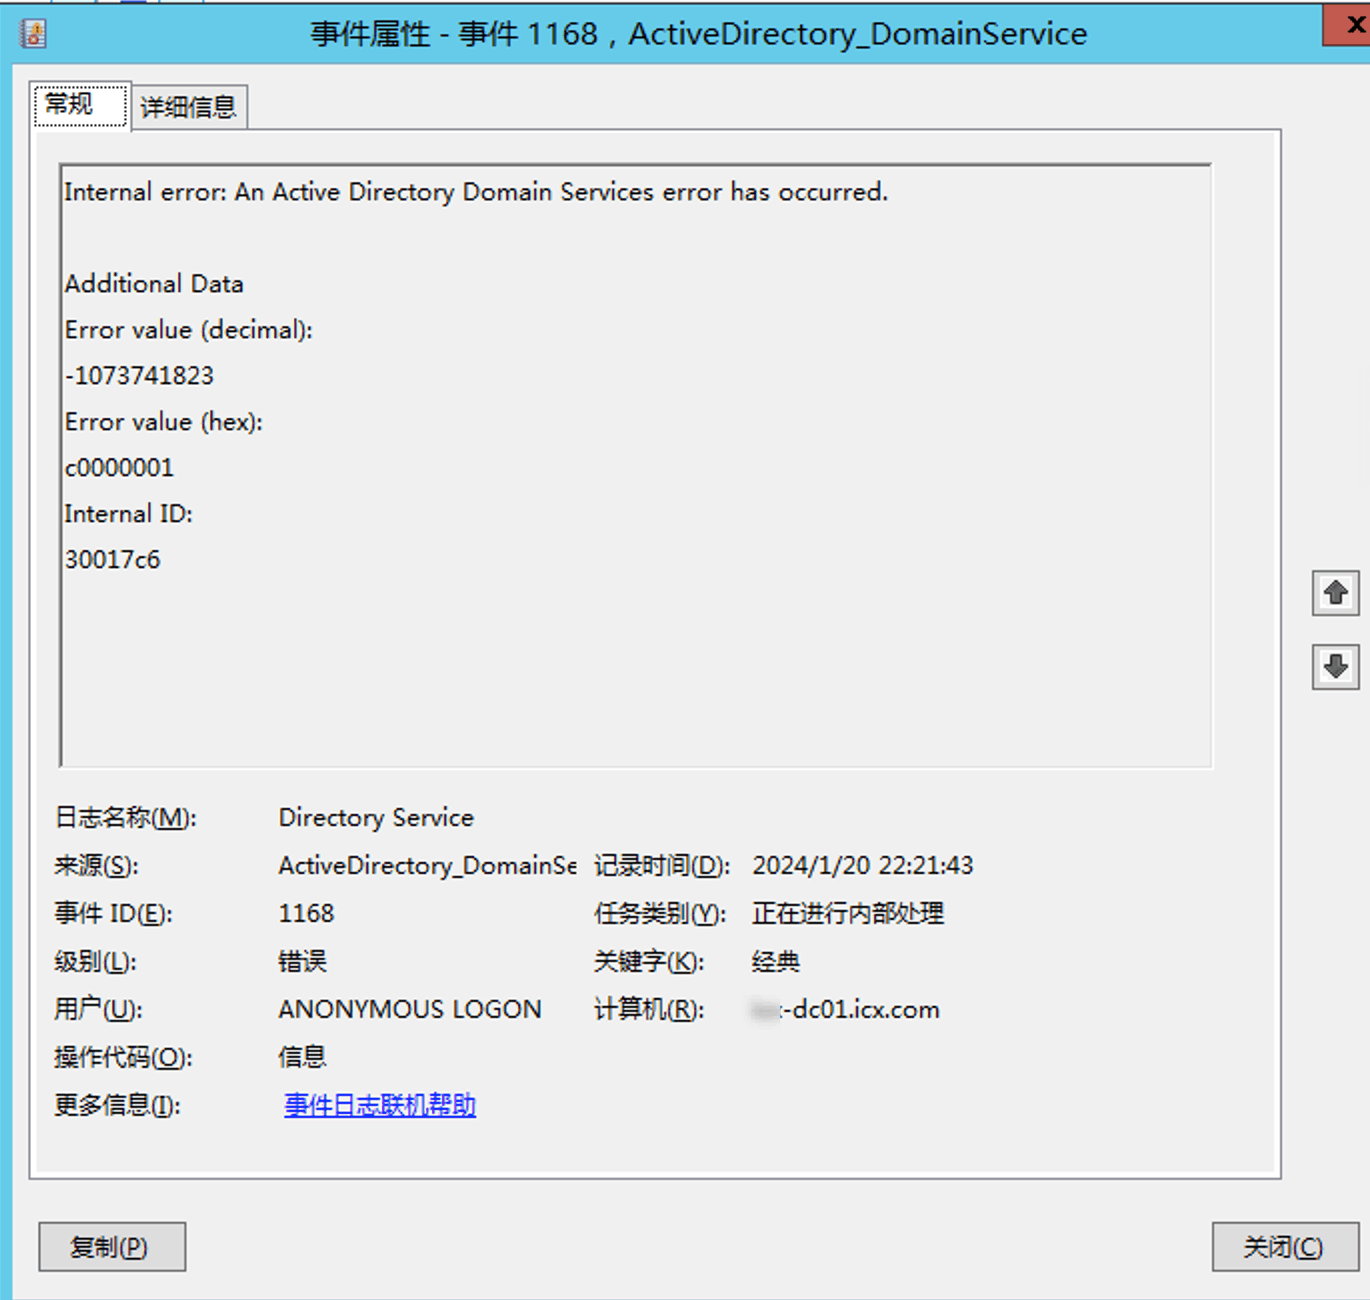Click the task category 正在进行内部处理

(848, 914)
